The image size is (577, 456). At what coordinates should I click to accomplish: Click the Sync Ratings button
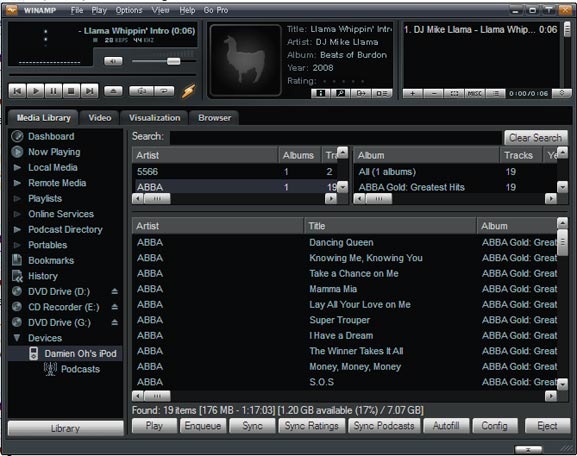click(312, 426)
